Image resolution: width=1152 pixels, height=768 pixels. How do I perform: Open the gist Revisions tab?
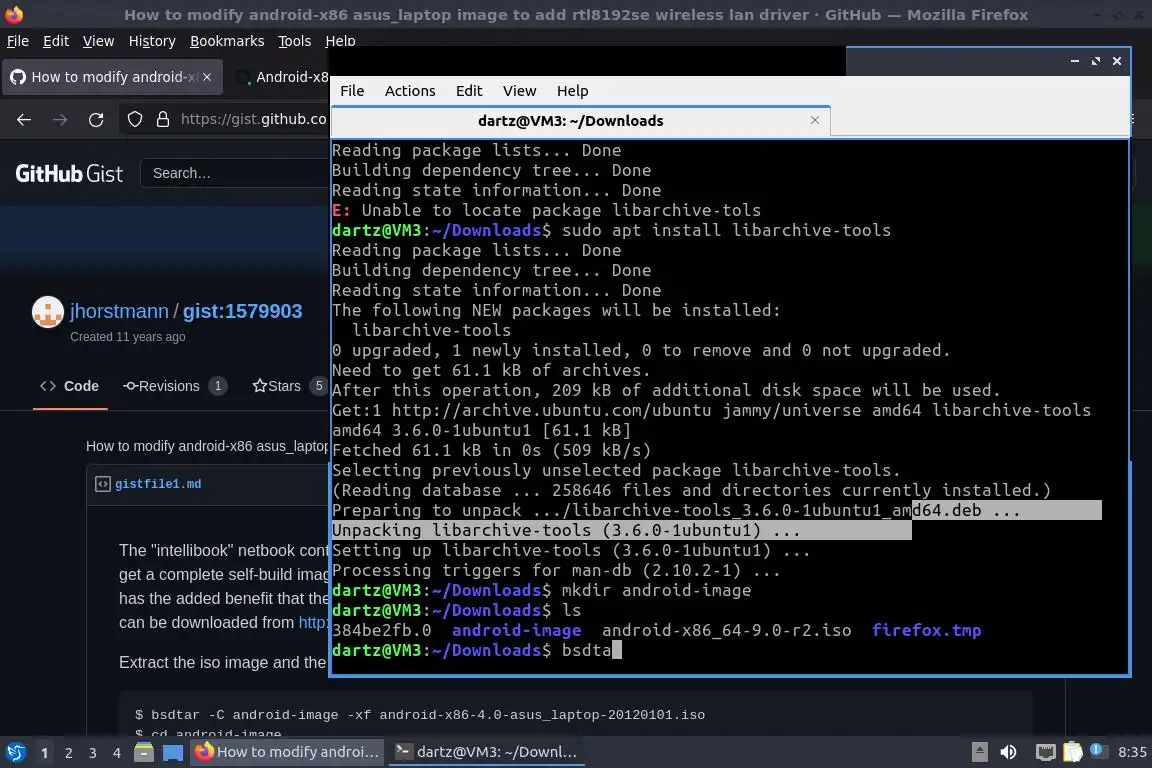coord(175,386)
